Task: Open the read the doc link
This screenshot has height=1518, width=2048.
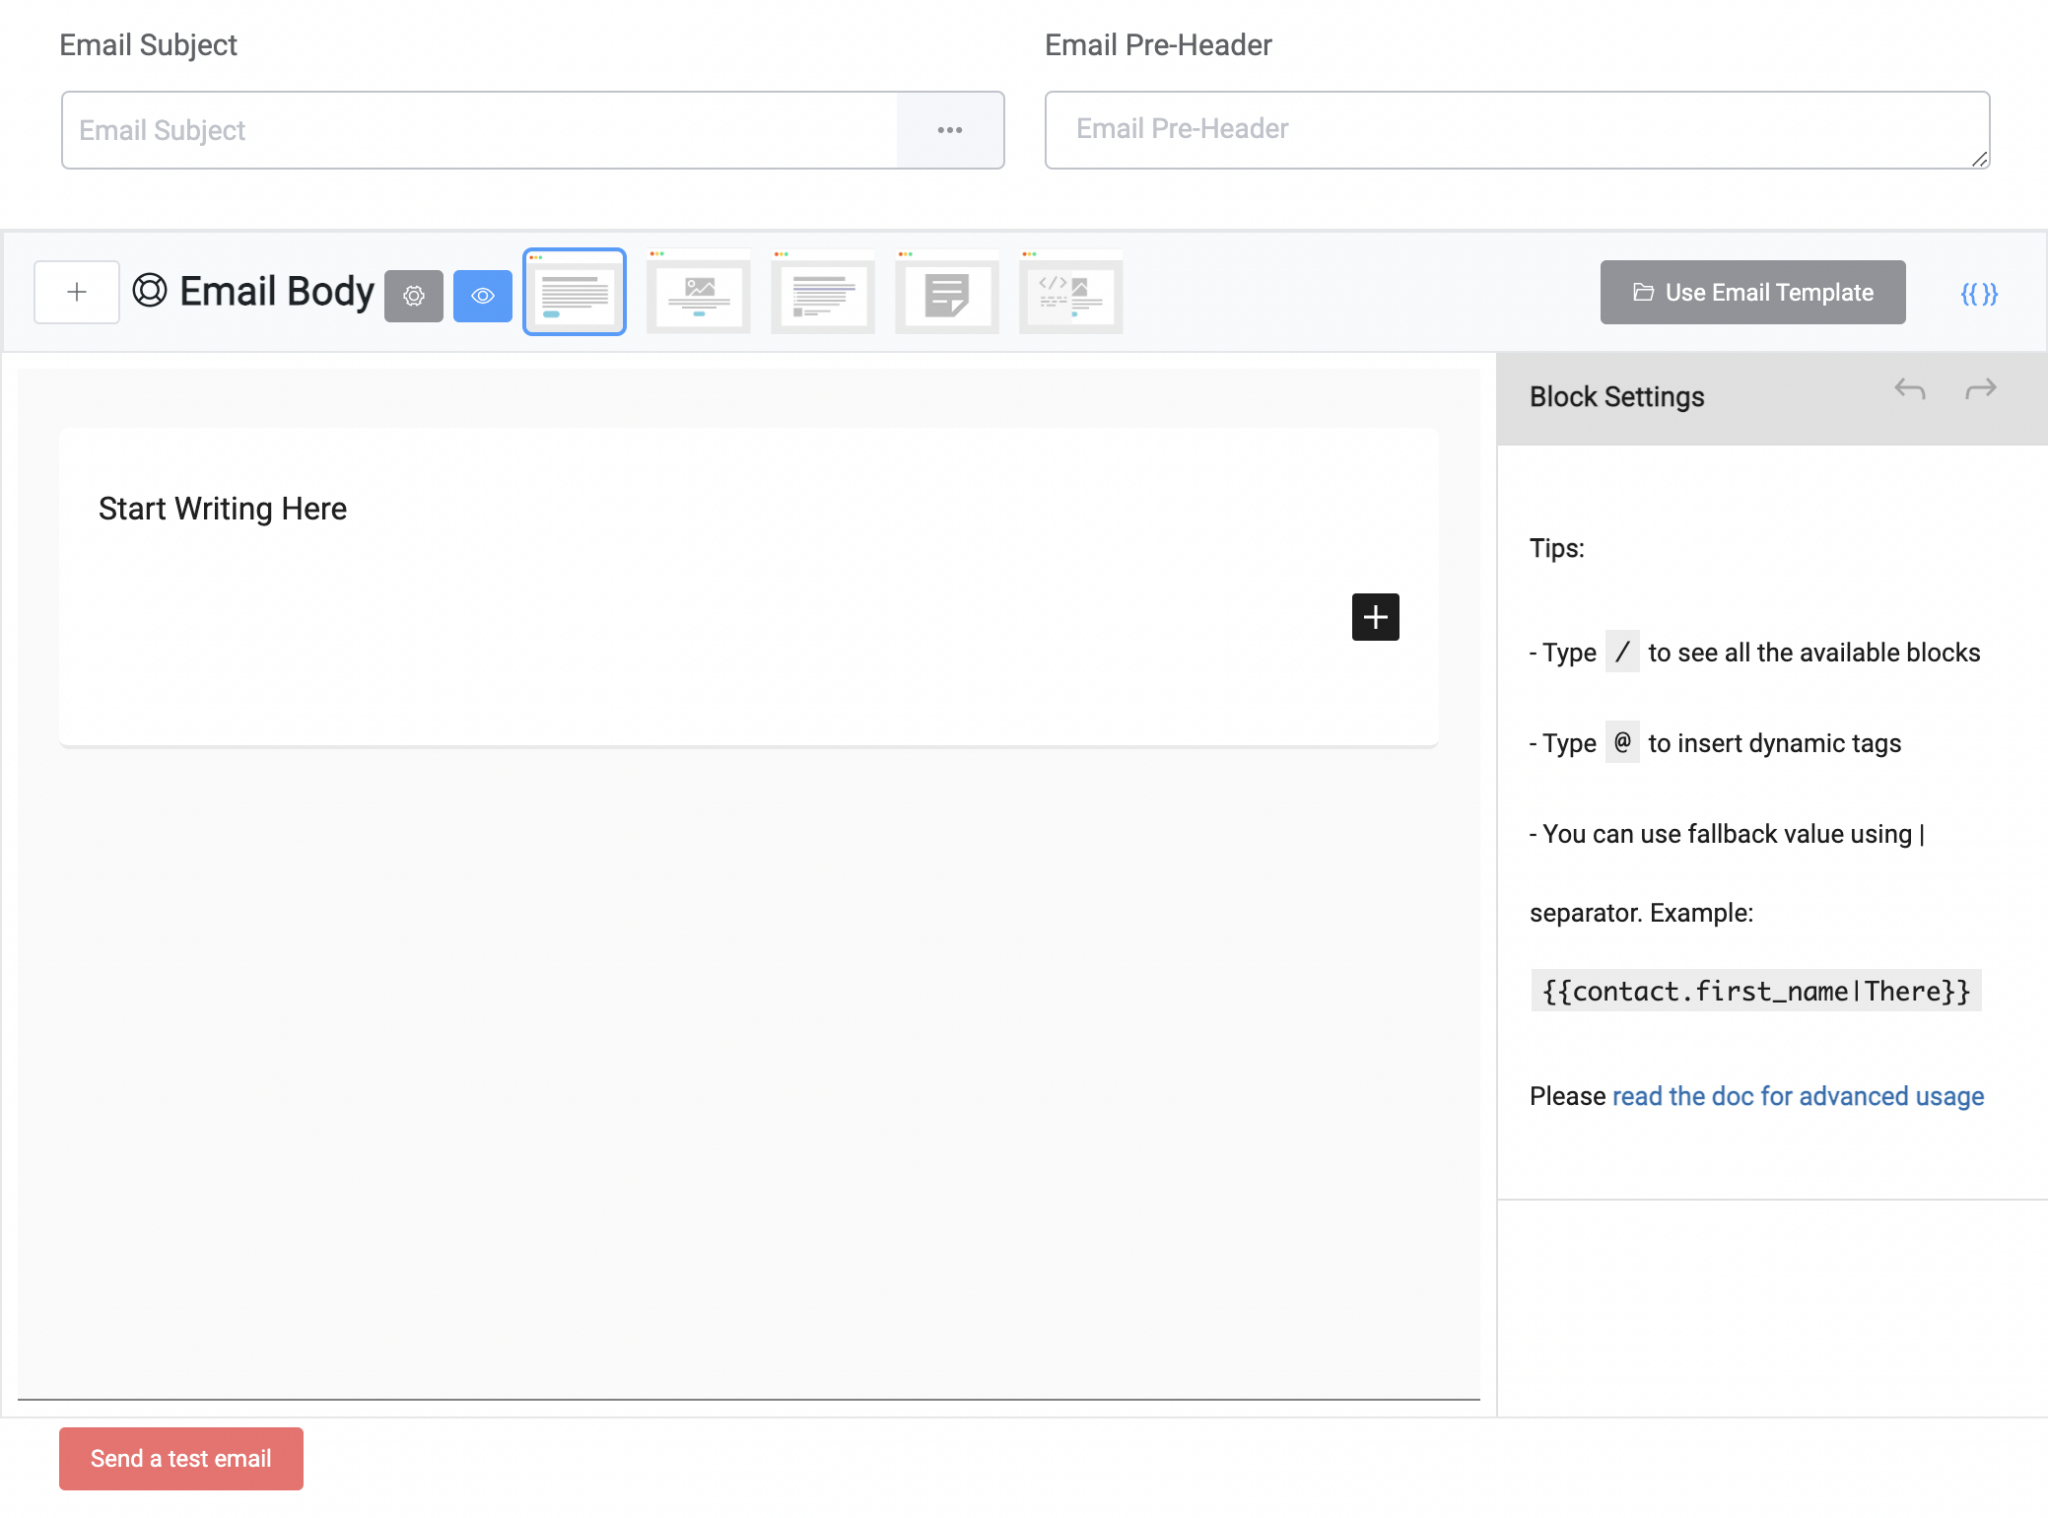Action: point(1796,1096)
